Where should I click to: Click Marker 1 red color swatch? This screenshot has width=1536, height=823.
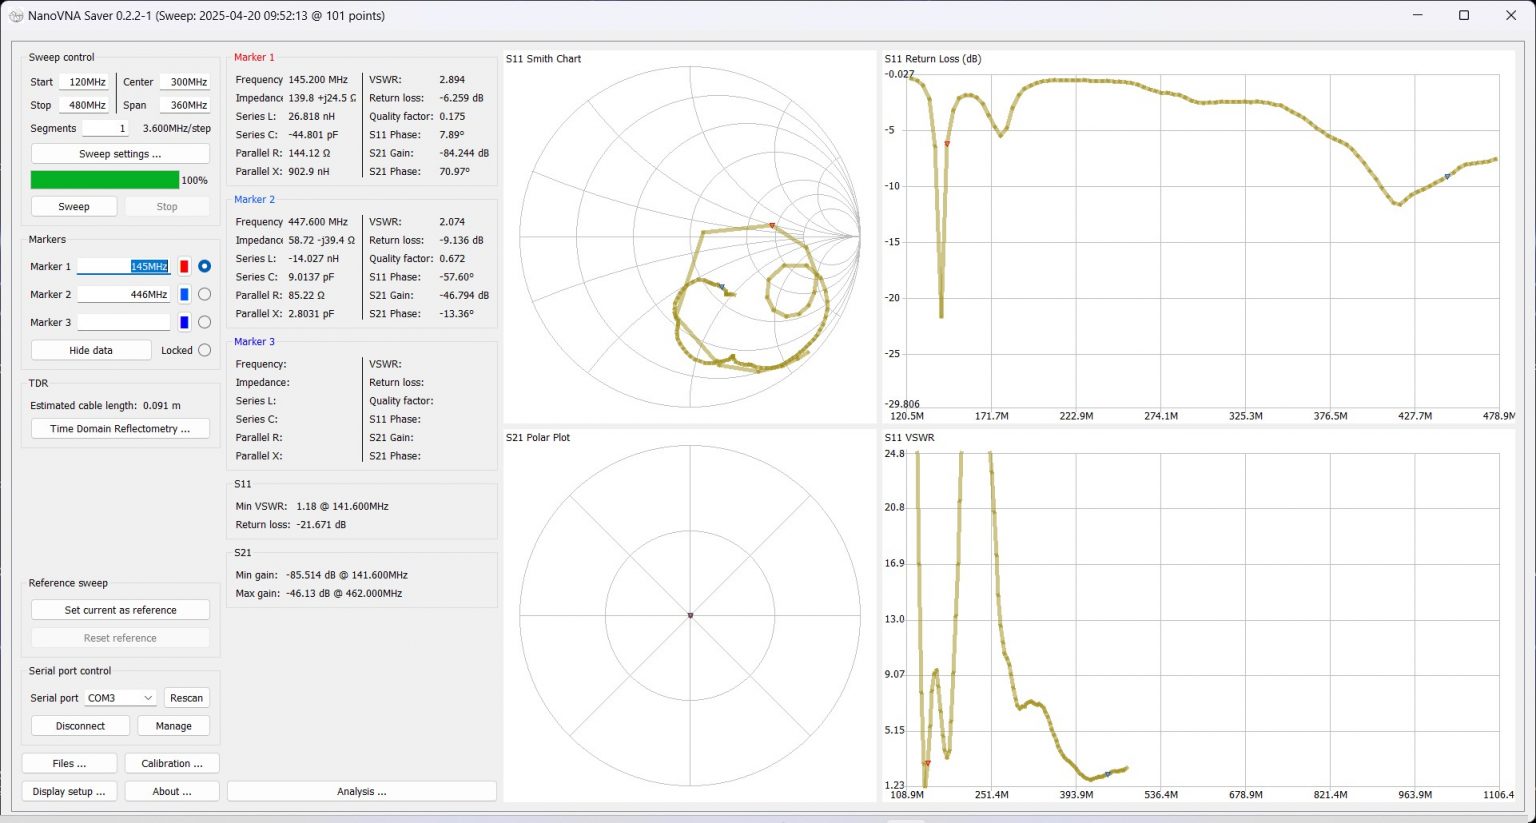(x=184, y=266)
